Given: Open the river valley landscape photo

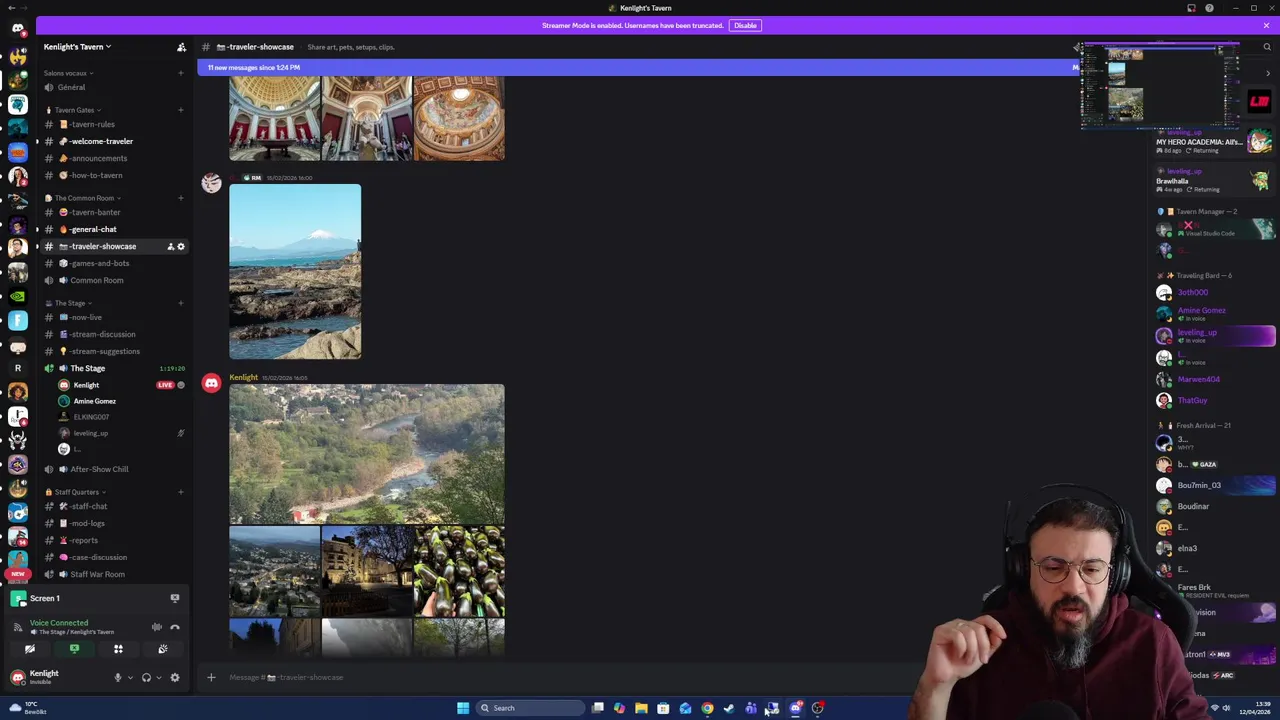Looking at the screenshot, I should 367,454.
